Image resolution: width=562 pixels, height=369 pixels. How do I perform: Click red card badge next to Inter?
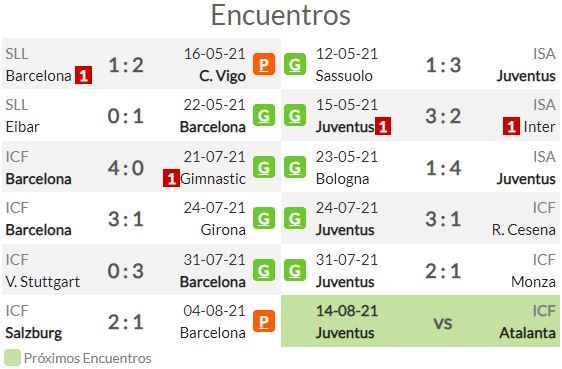pos(511,126)
